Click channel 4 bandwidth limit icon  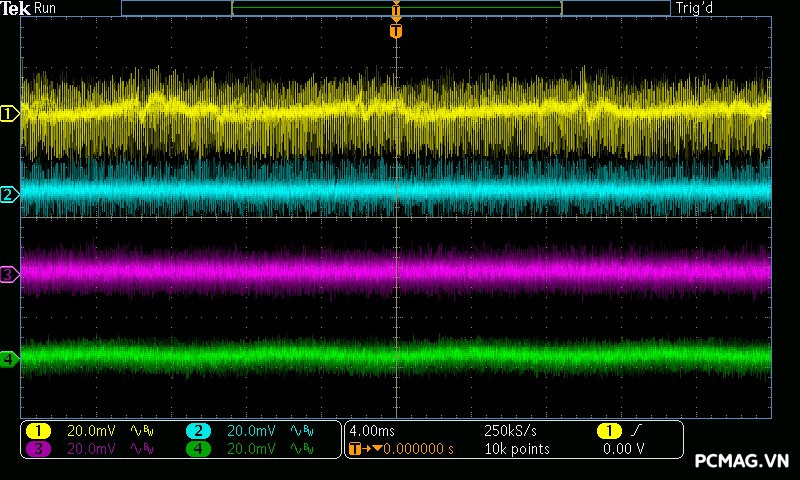point(301,449)
